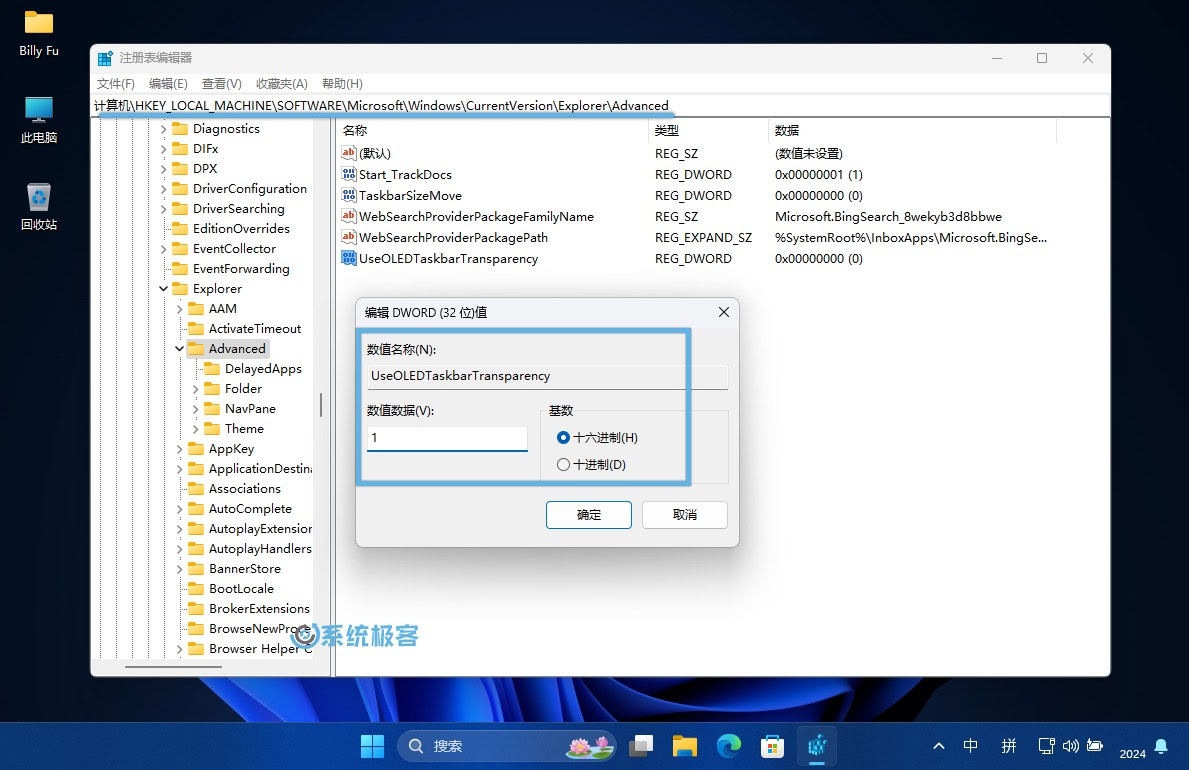Open Task View in the taskbar
Screen dimensions: 1189x770
[641, 746]
